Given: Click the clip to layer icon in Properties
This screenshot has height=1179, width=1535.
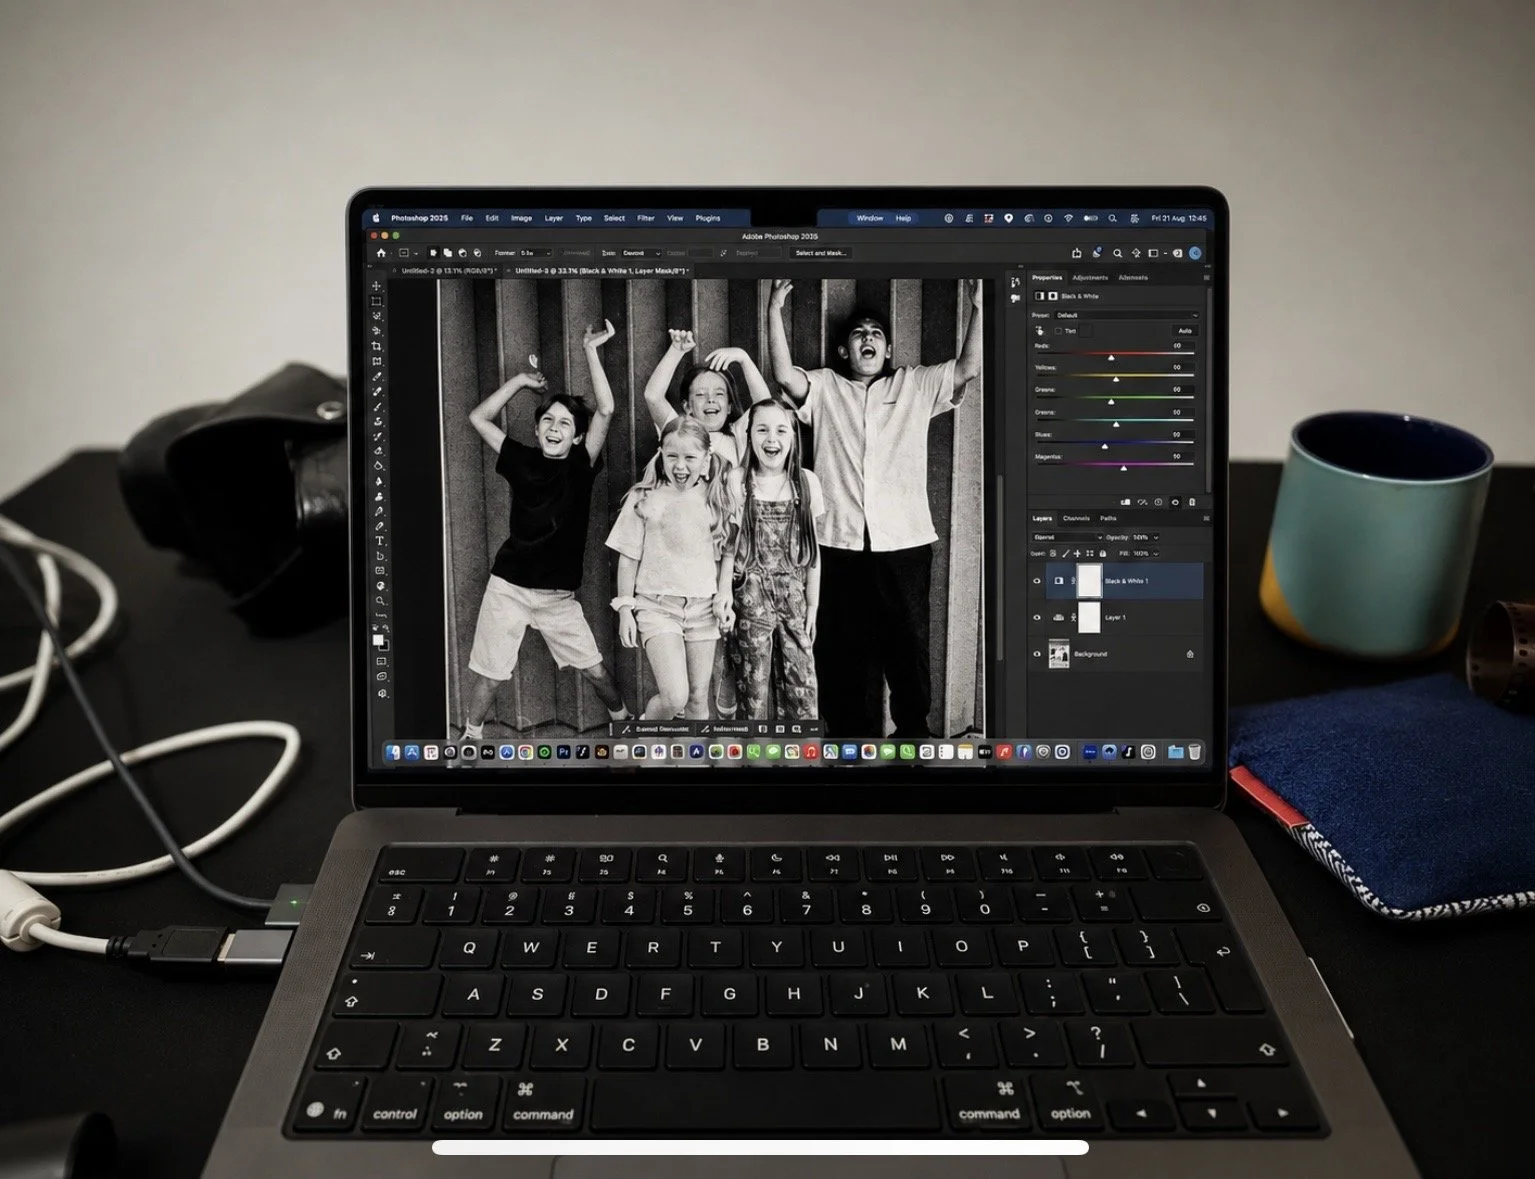Looking at the screenshot, I should pos(1125,502).
